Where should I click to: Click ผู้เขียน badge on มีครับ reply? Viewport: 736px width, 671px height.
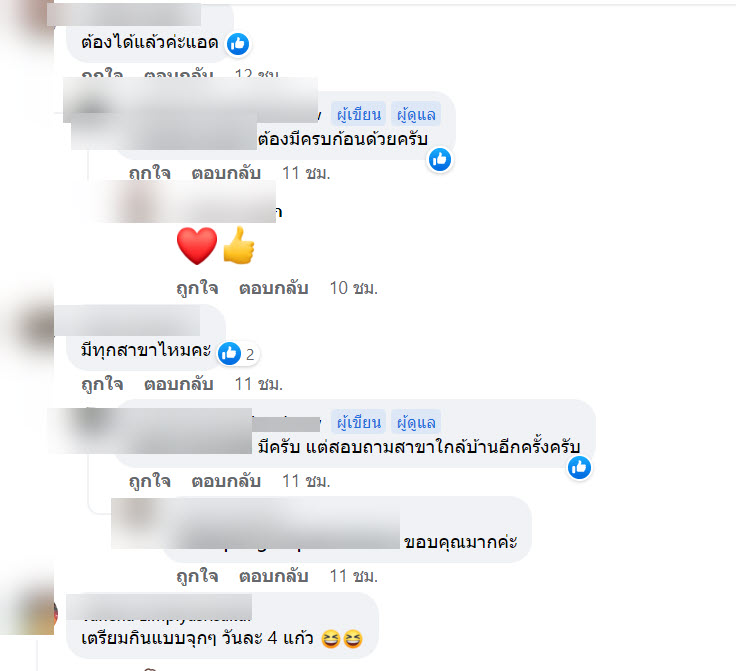(x=359, y=422)
